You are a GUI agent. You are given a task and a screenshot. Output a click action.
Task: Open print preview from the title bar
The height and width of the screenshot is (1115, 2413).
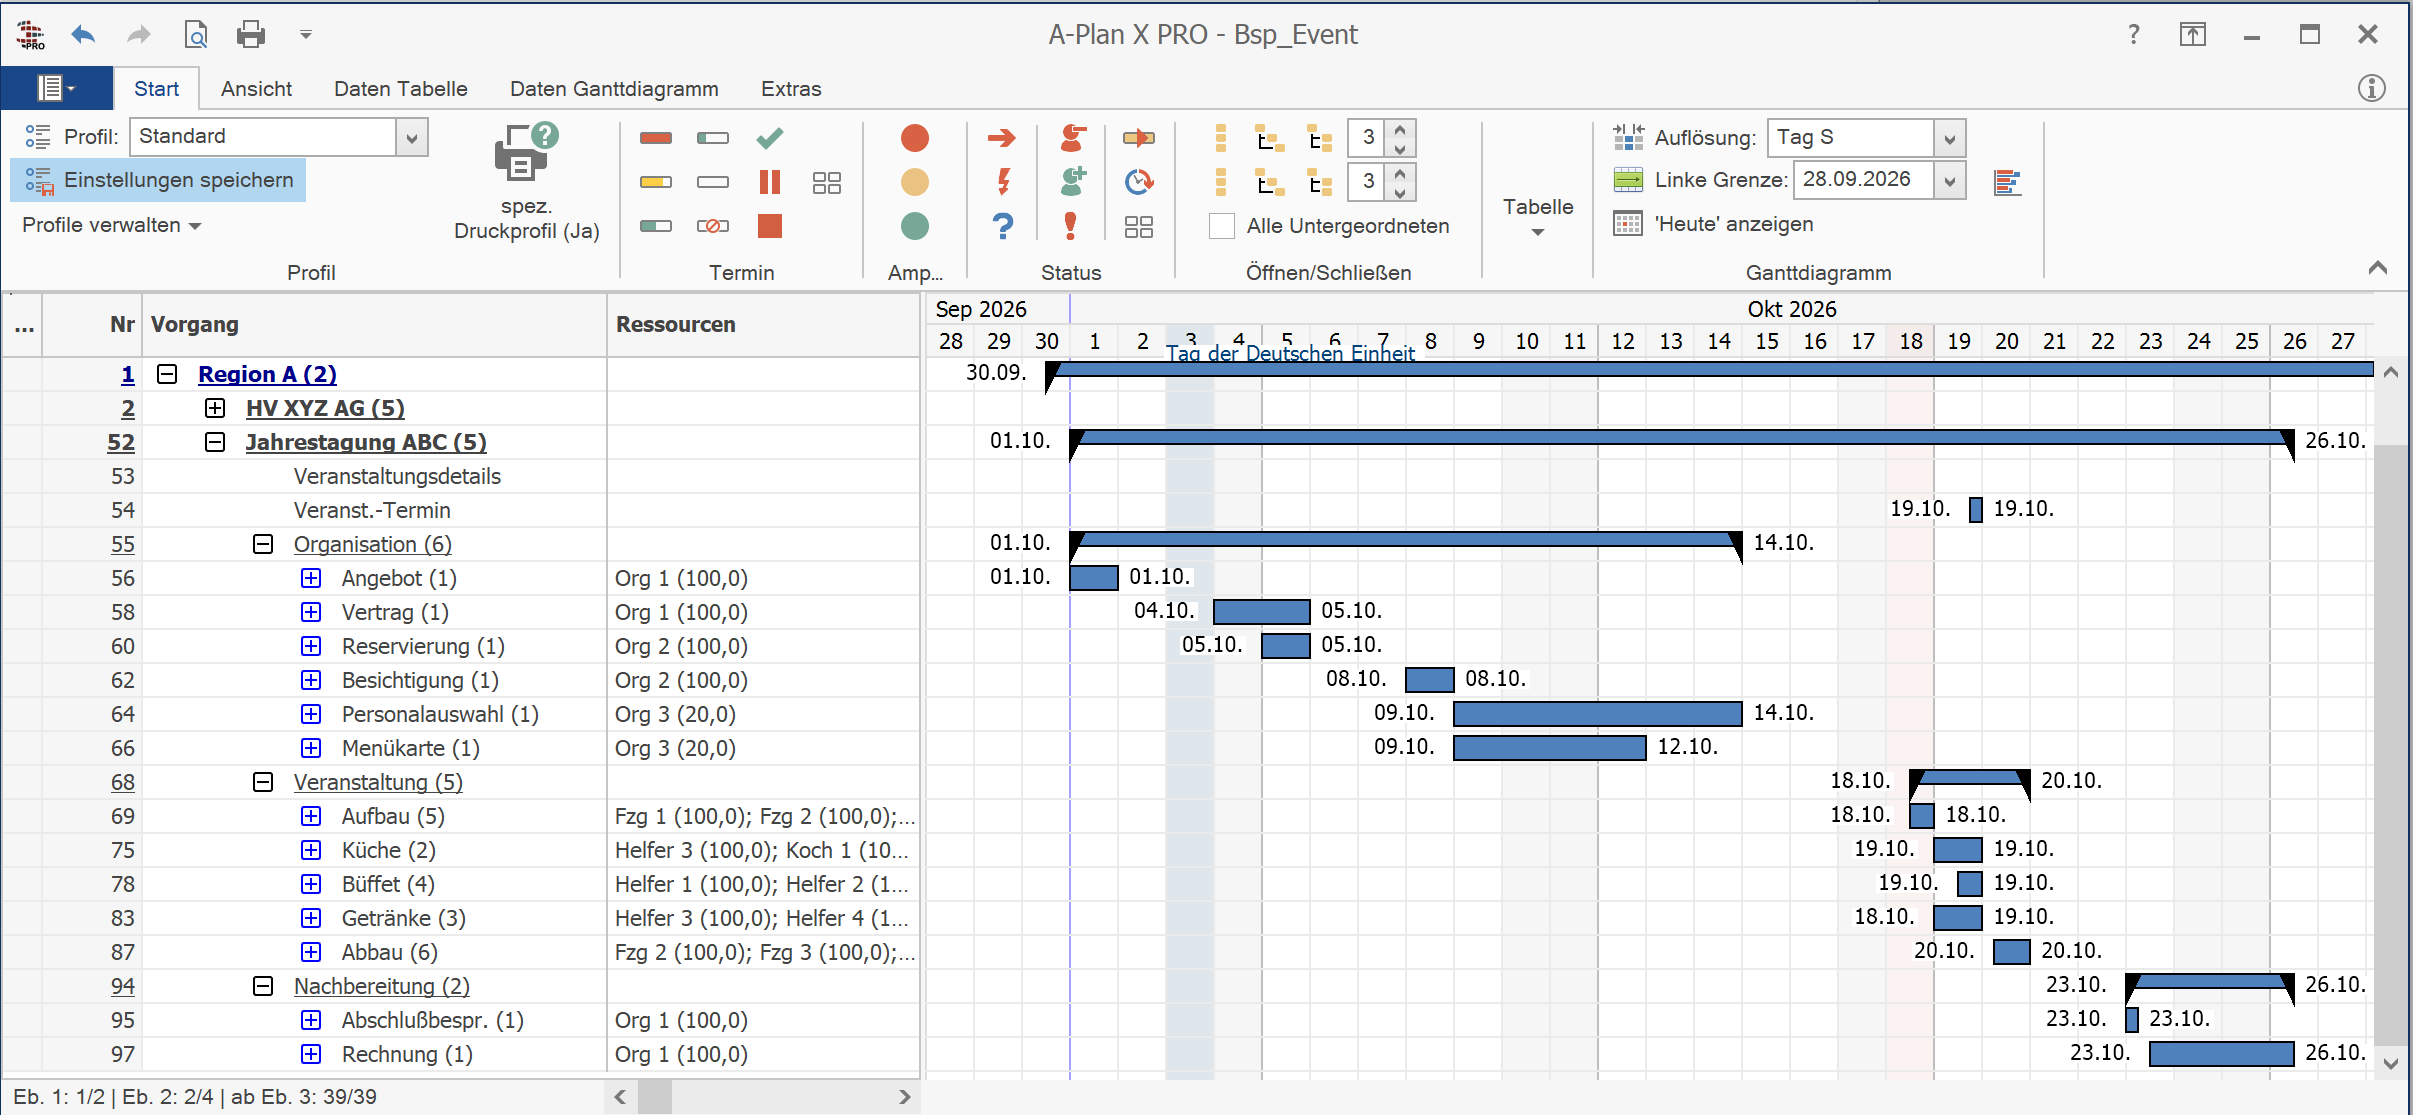click(x=196, y=35)
